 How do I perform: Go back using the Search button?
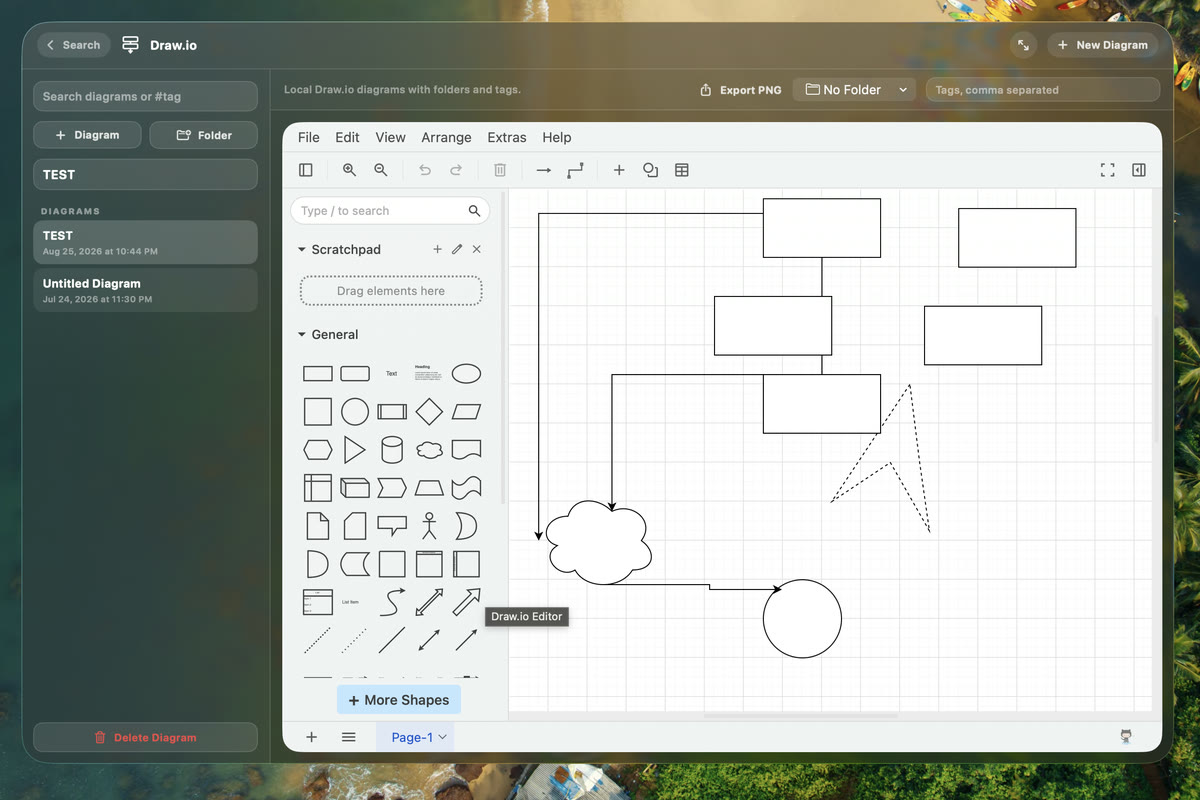[74, 45]
